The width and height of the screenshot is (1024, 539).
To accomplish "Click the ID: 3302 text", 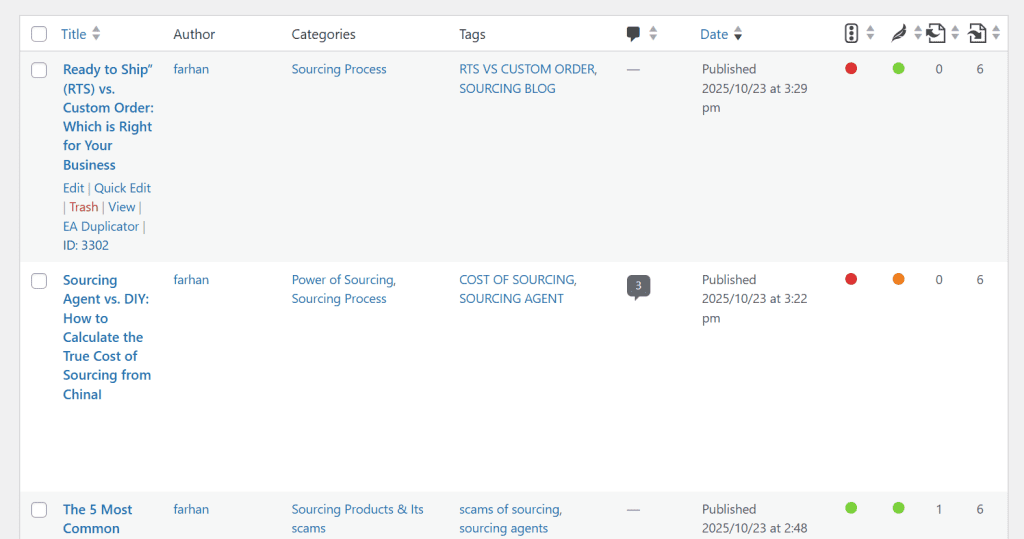I will pyautogui.click(x=86, y=246).
